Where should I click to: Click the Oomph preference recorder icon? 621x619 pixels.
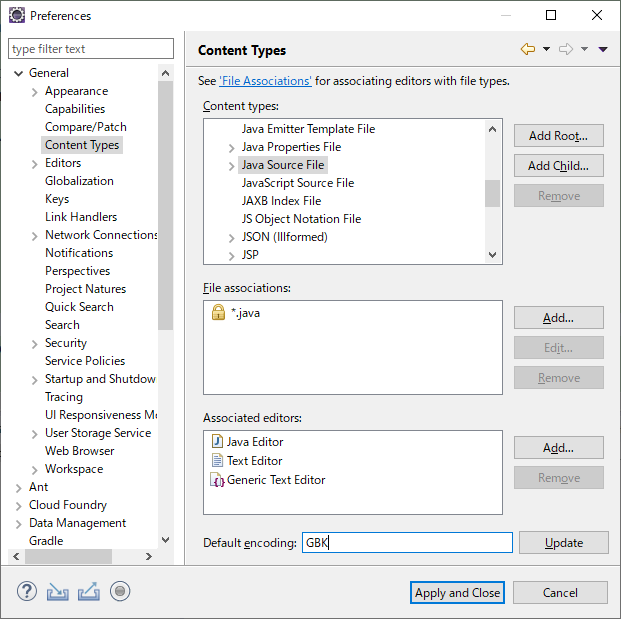(120, 591)
